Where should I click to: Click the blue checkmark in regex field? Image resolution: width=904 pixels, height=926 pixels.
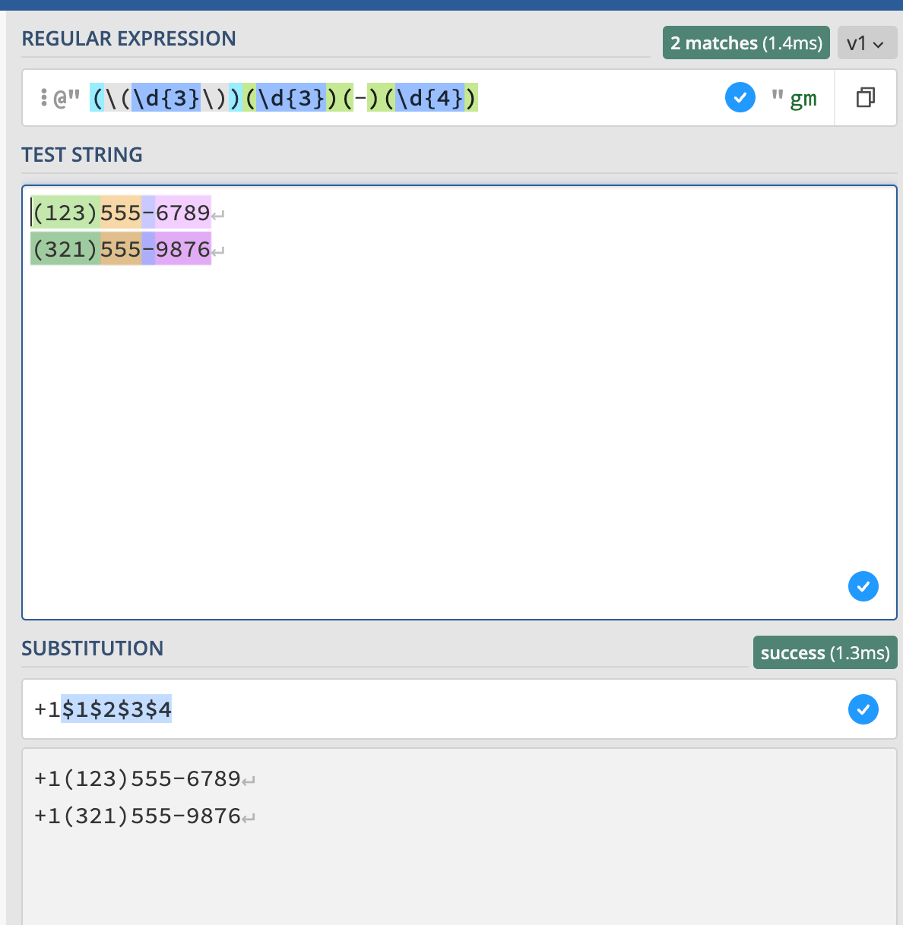pos(739,98)
